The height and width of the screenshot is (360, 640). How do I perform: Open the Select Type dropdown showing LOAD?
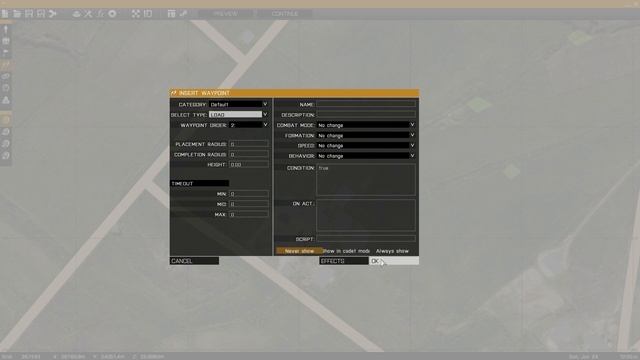pyautogui.click(x=238, y=115)
